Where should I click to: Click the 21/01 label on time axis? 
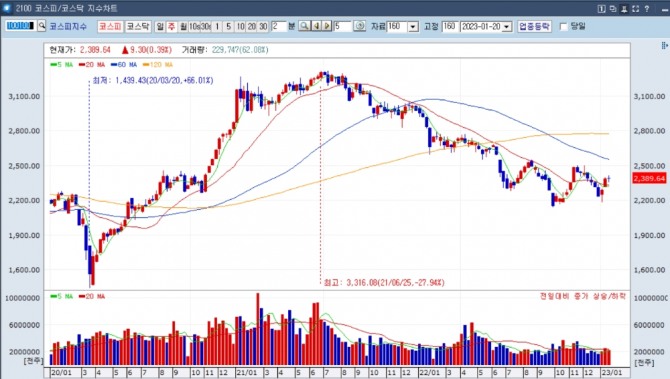pyautogui.click(x=247, y=373)
